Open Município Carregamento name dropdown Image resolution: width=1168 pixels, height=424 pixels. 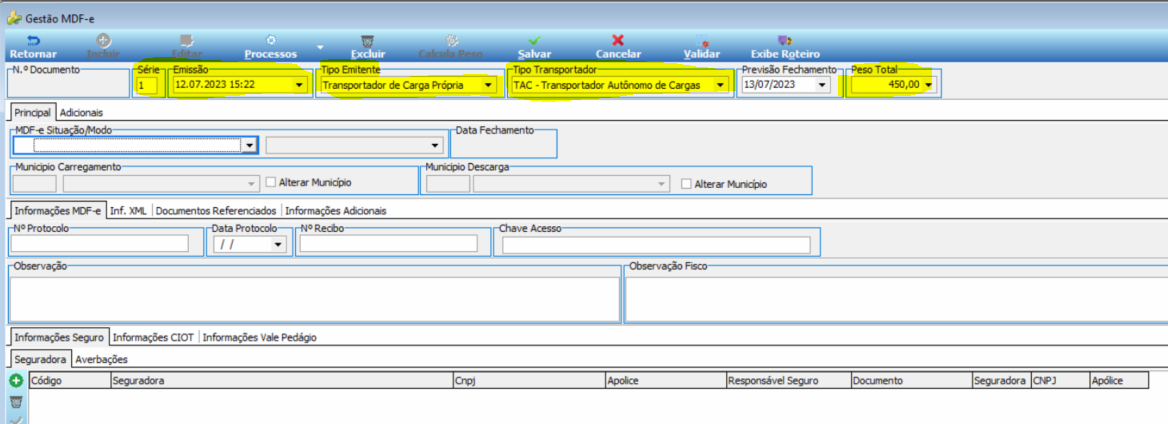coord(250,183)
